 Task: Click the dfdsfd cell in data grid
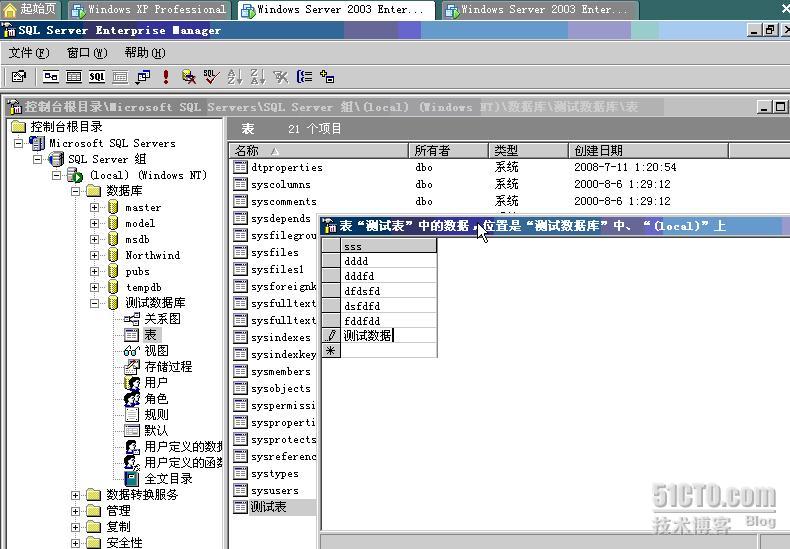click(x=389, y=291)
